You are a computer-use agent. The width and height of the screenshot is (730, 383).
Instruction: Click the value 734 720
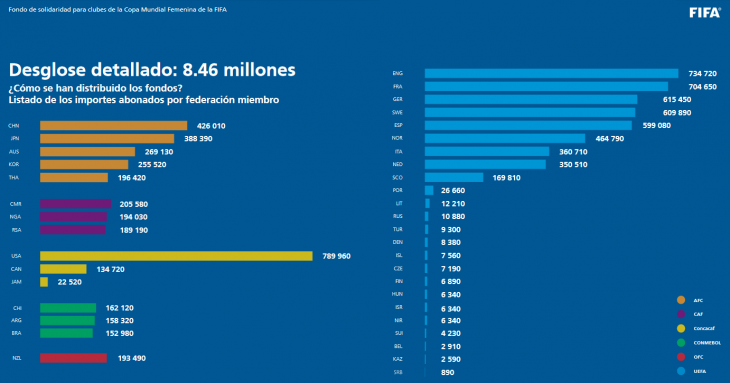coord(703,74)
